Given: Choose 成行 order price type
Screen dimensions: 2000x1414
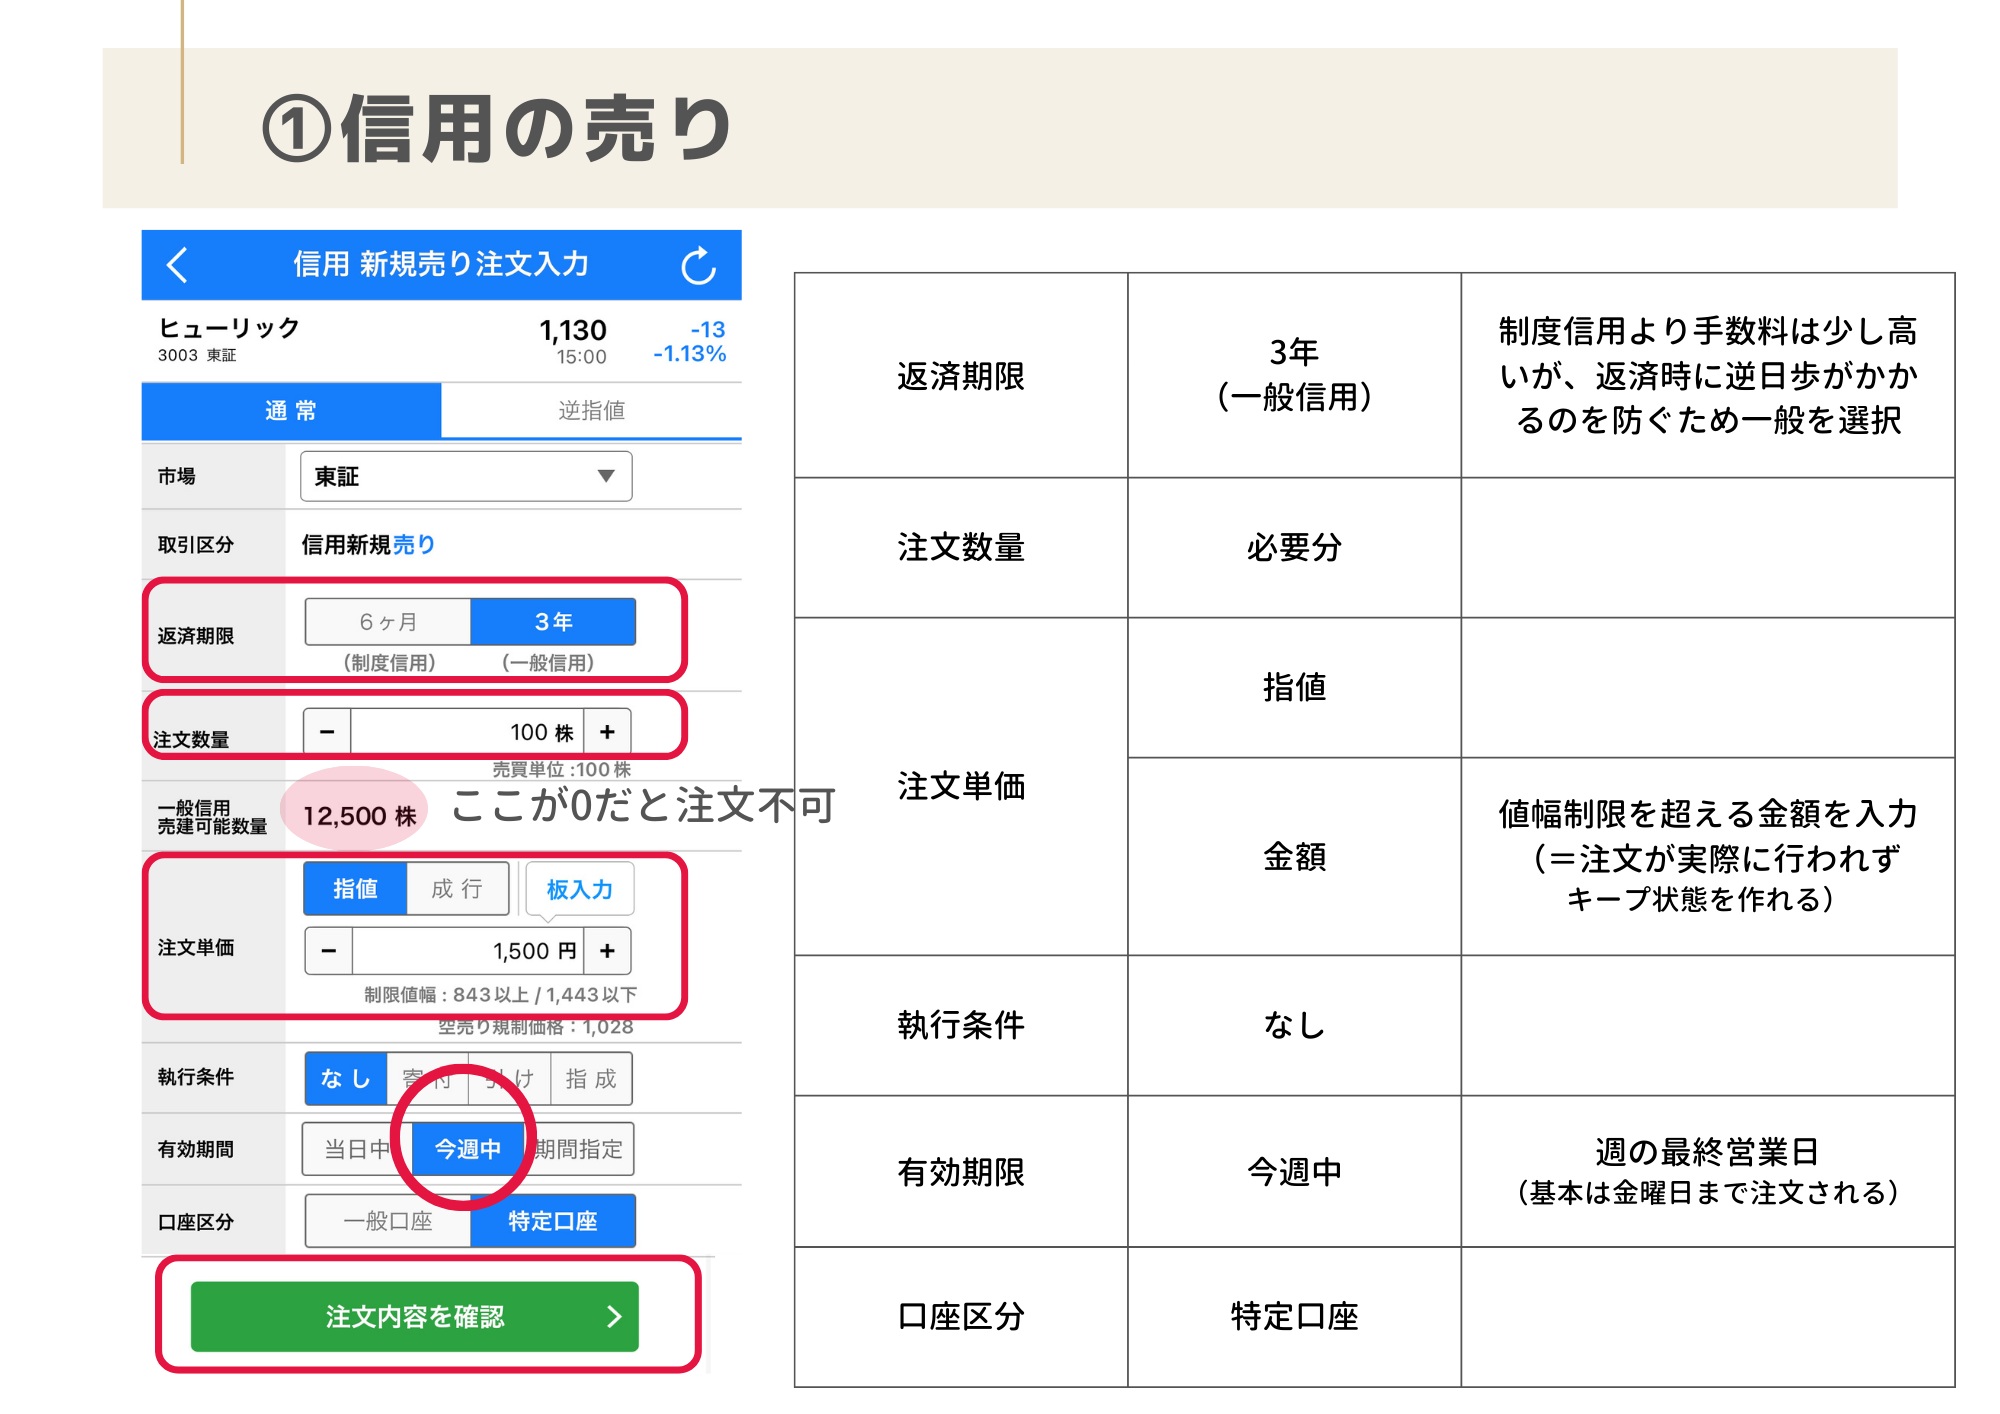Looking at the screenshot, I should click(457, 889).
